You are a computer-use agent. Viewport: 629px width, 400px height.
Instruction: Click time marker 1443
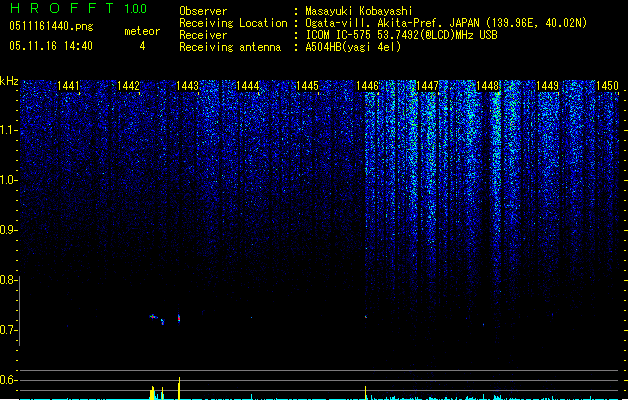click(188, 86)
